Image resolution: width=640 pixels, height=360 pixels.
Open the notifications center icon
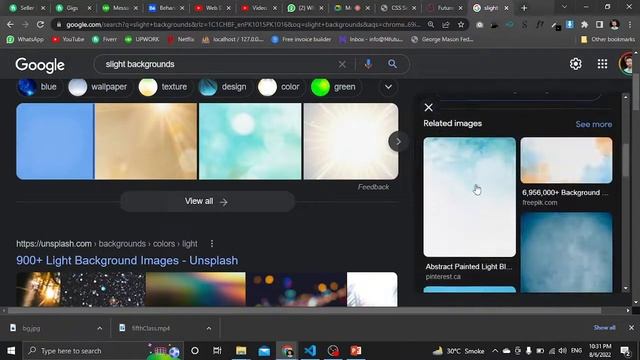pos(624,351)
